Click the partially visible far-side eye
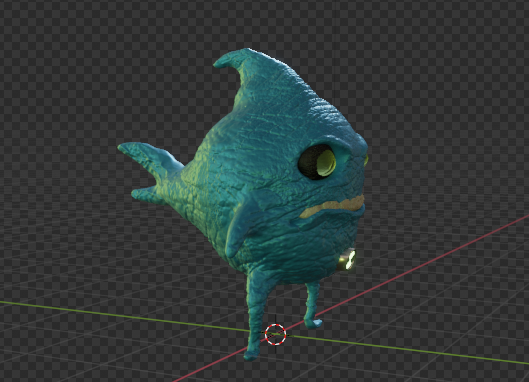 pyautogui.click(x=366, y=160)
